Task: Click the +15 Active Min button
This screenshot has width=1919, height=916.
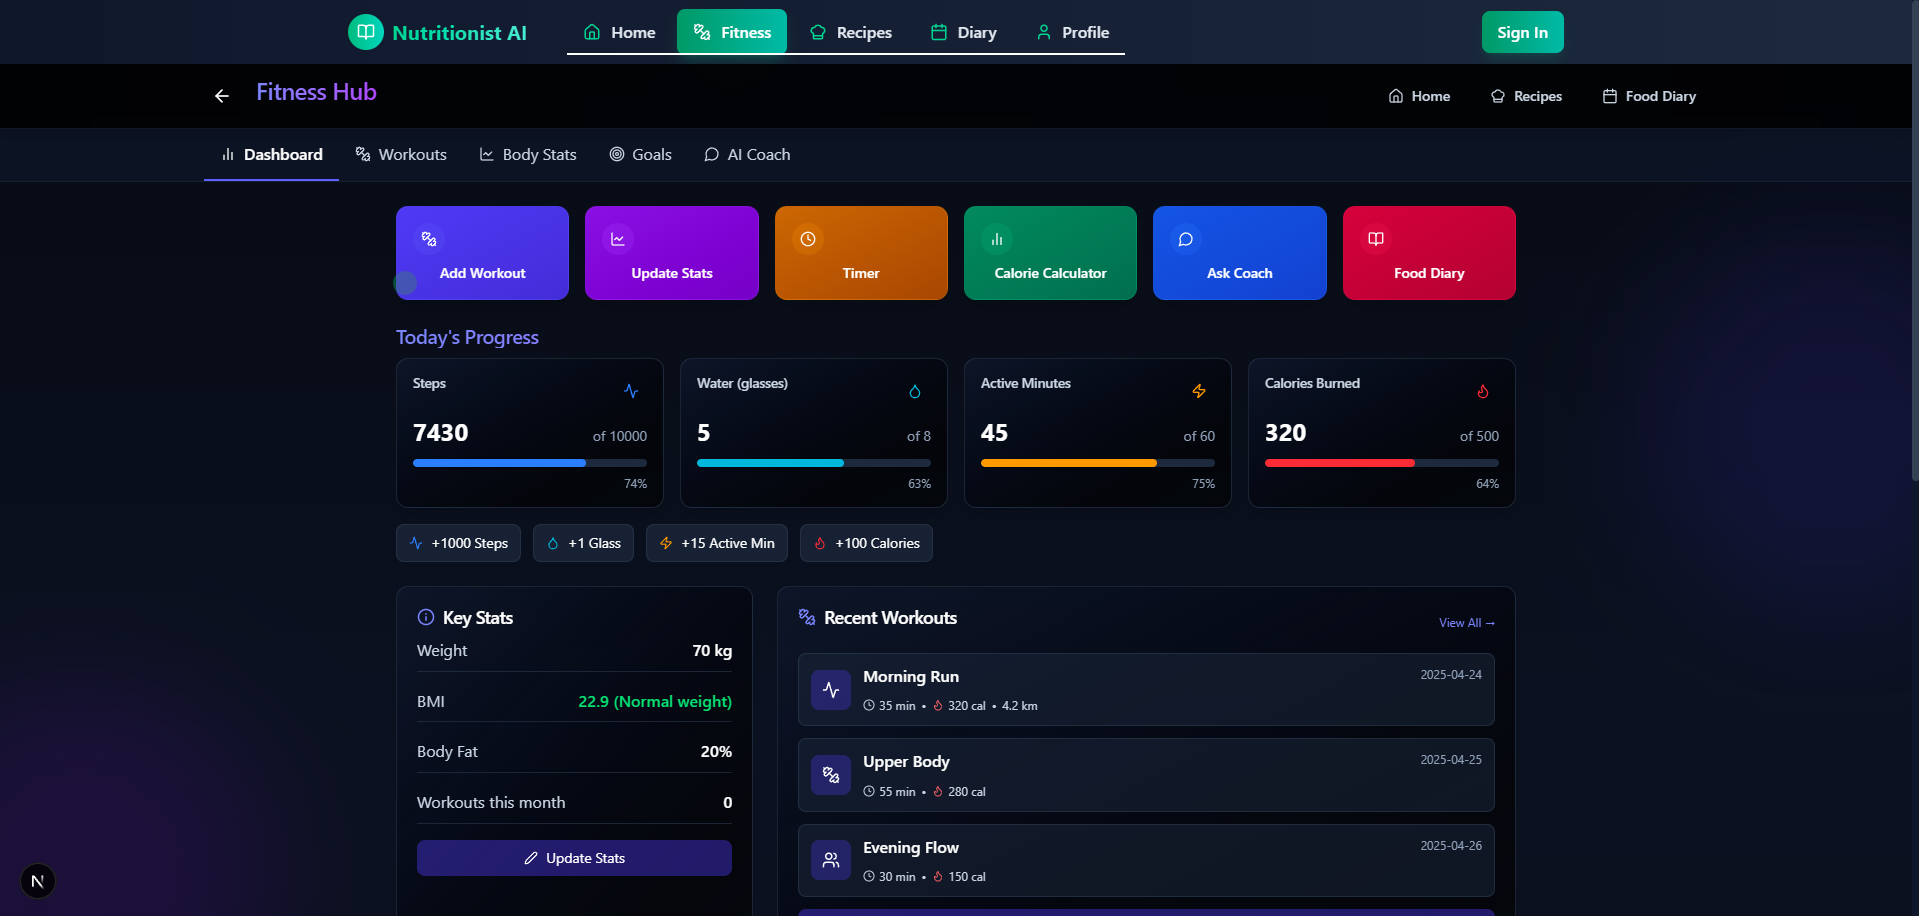Action: (x=717, y=543)
